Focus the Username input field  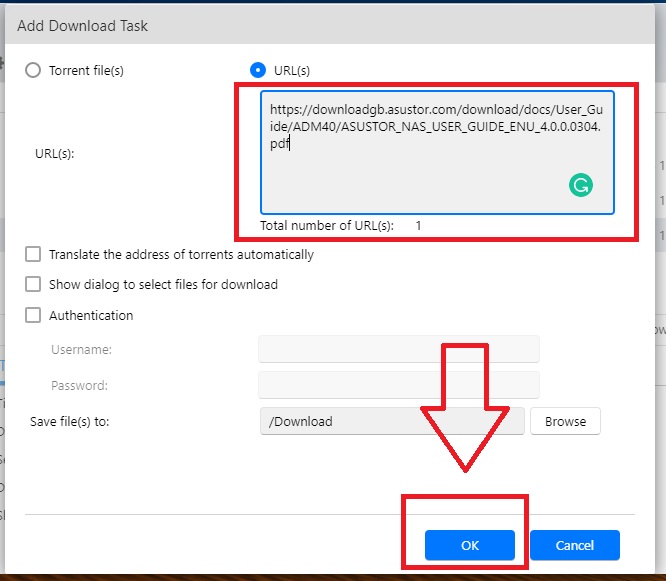tap(398, 349)
